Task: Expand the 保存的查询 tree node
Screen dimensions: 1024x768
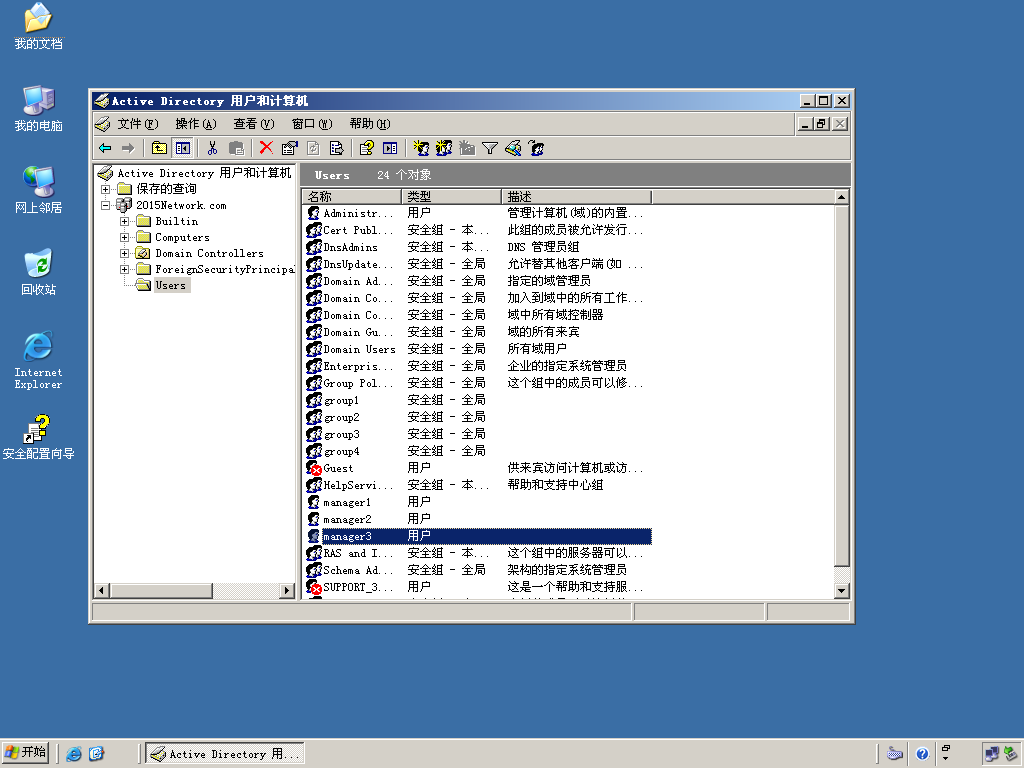Action: pos(105,189)
